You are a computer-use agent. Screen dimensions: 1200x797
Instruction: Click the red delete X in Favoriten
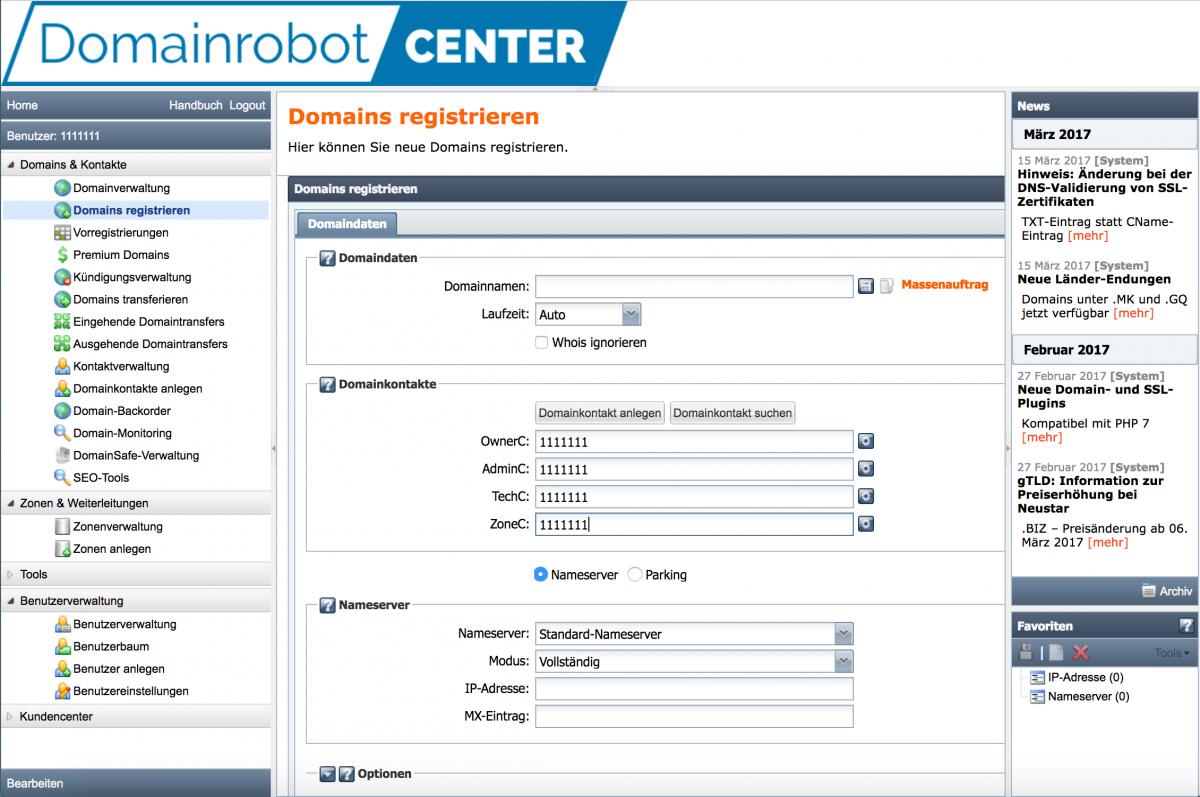pos(1081,653)
